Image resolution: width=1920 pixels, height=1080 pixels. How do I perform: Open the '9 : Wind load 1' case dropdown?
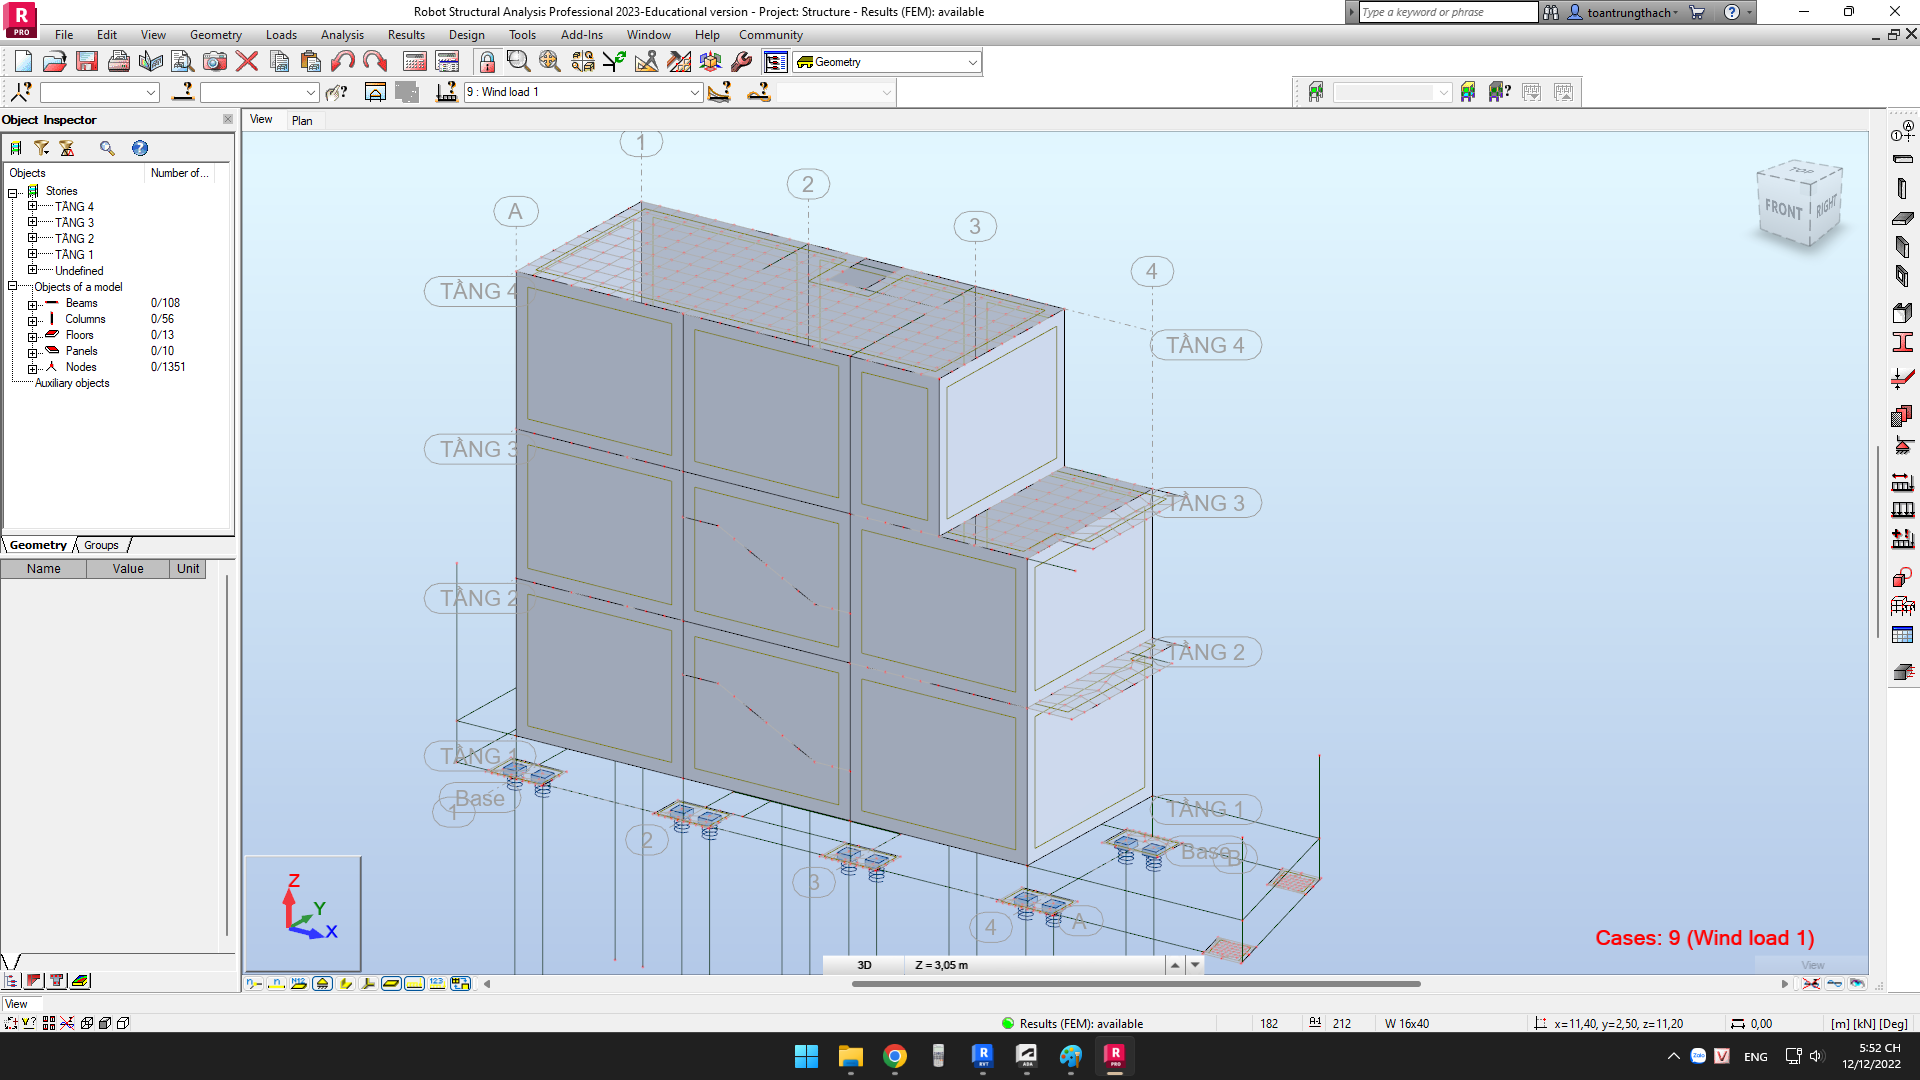point(696,92)
